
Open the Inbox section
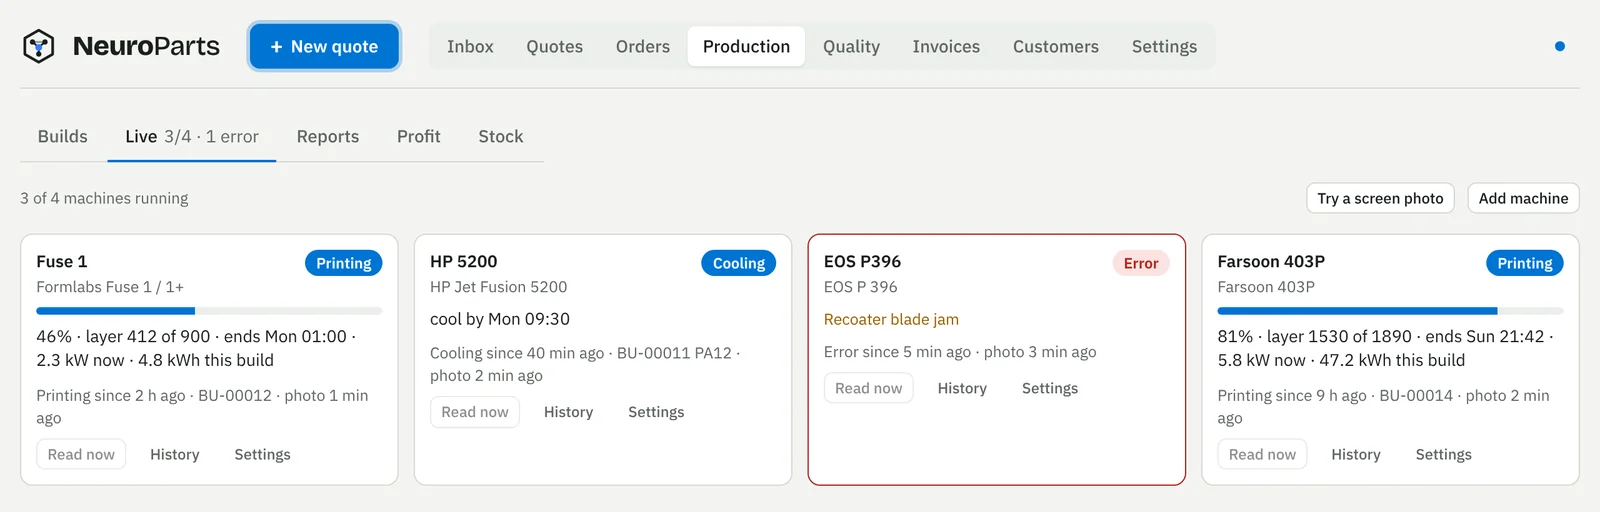(x=470, y=46)
